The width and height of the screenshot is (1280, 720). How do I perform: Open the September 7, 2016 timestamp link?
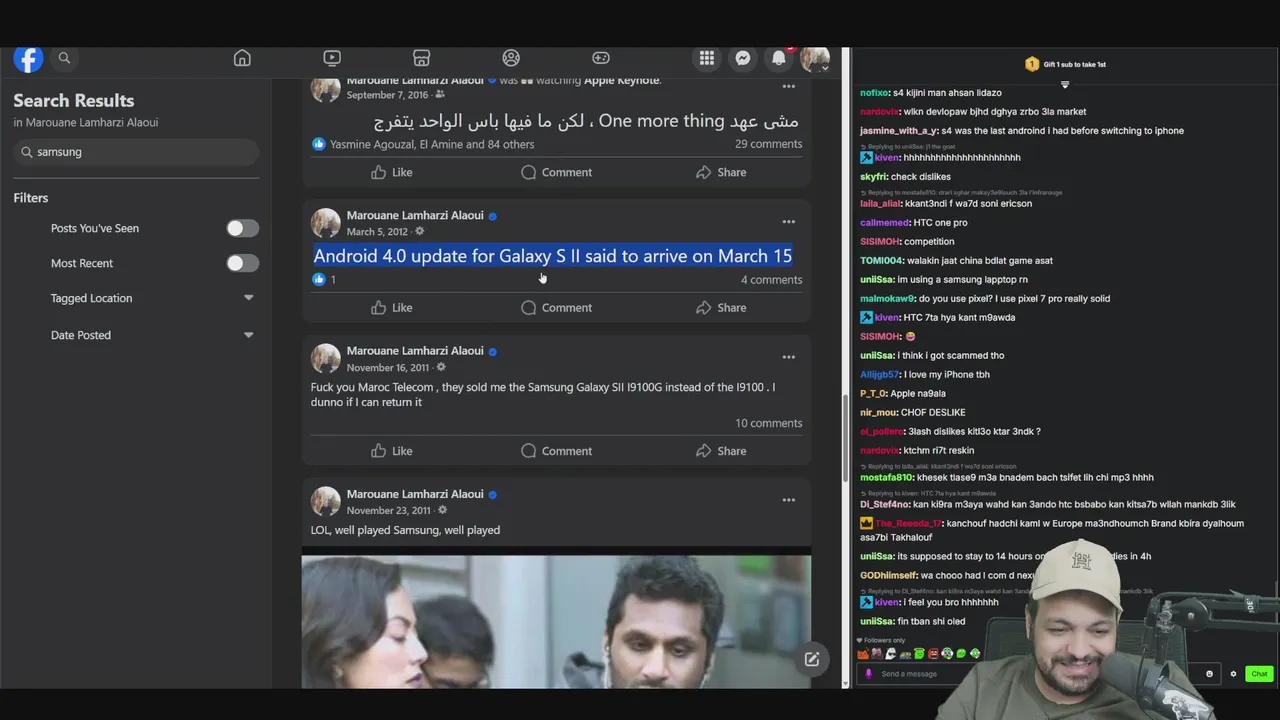tap(387, 95)
